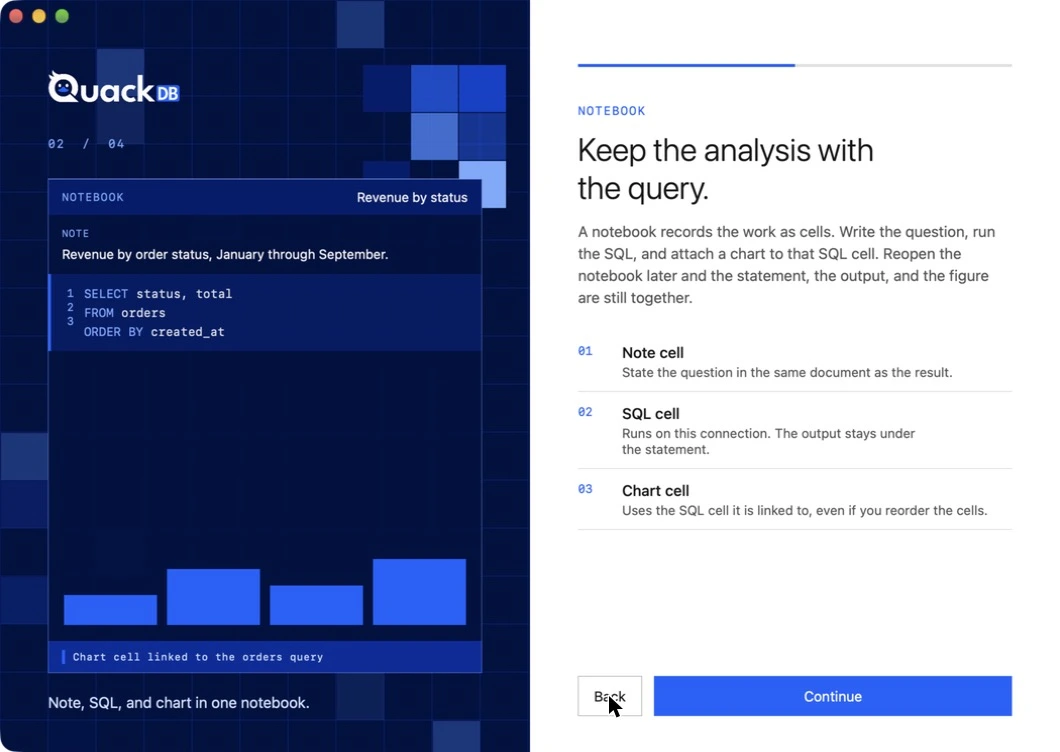
Task: Click the note text 'Revenue by order status'
Action: click(x=224, y=254)
